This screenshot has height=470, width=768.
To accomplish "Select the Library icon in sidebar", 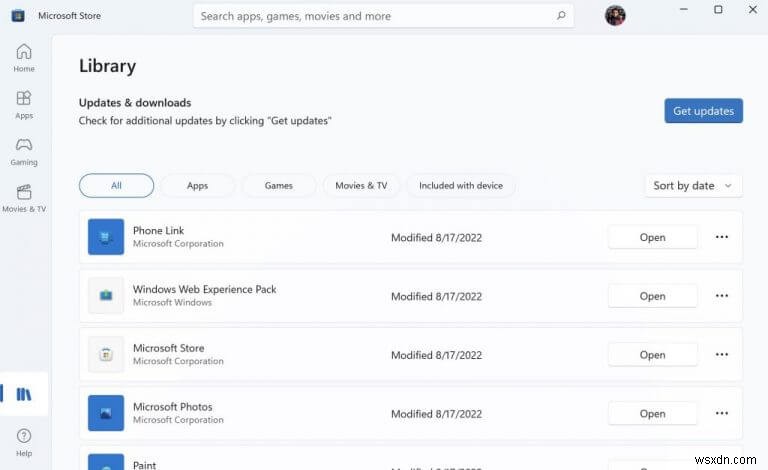I will point(24,394).
